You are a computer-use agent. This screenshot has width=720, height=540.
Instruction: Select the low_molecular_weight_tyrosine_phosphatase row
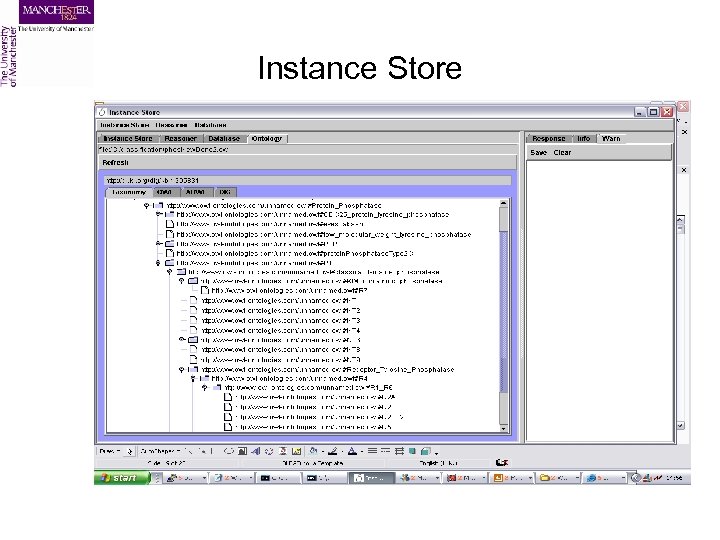tap(324, 234)
